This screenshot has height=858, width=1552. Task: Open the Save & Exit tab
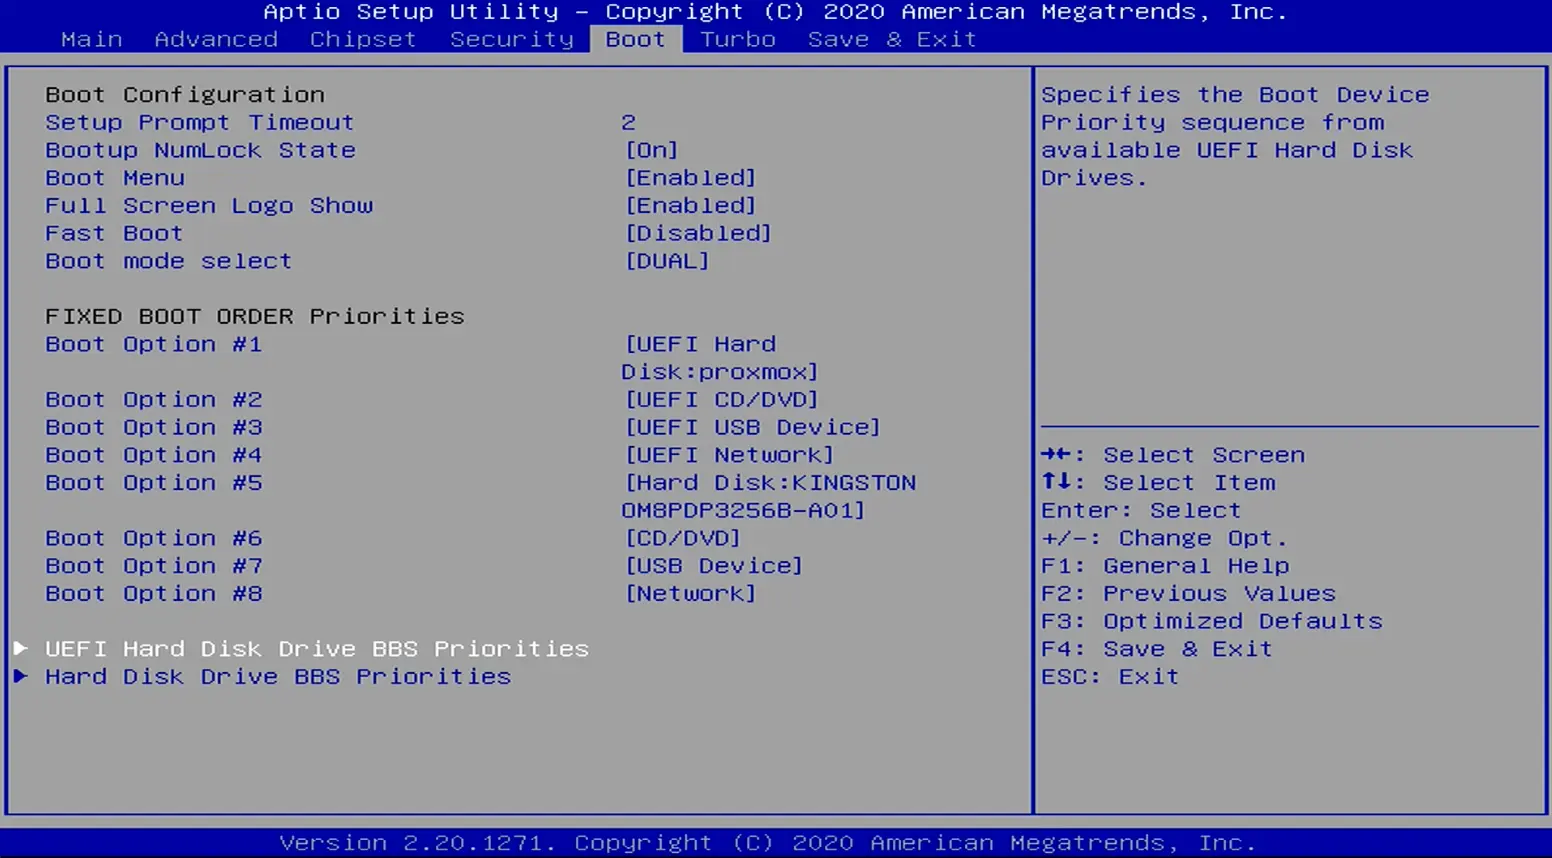point(891,39)
